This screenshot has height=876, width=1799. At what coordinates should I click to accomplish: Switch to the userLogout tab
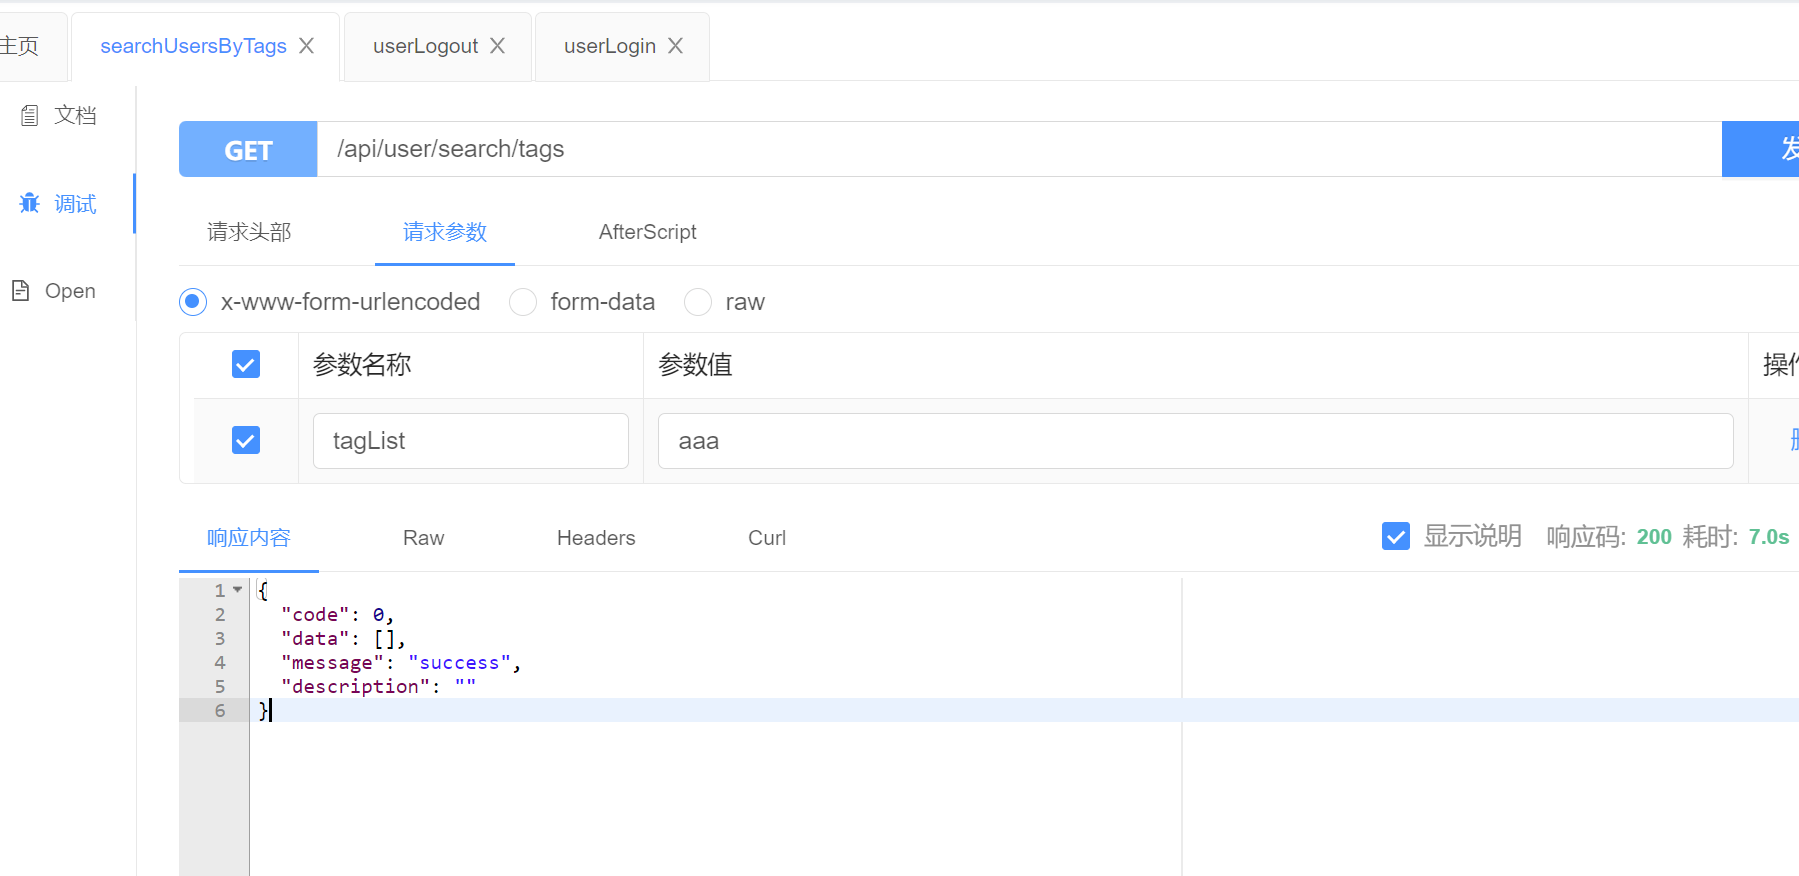[x=425, y=46]
